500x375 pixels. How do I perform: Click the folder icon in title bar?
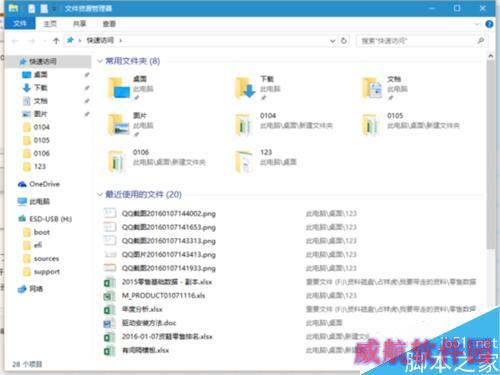[x=13, y=8]
